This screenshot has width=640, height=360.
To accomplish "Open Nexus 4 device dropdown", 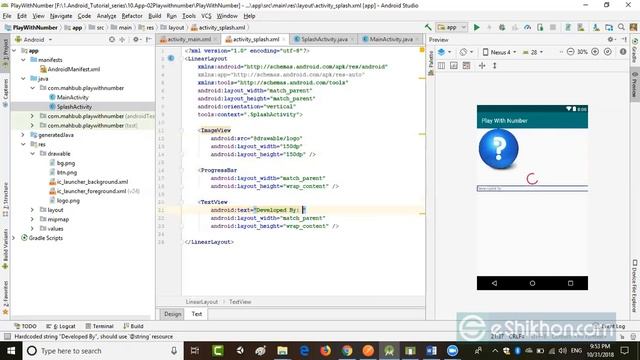I will click(499, 52).
